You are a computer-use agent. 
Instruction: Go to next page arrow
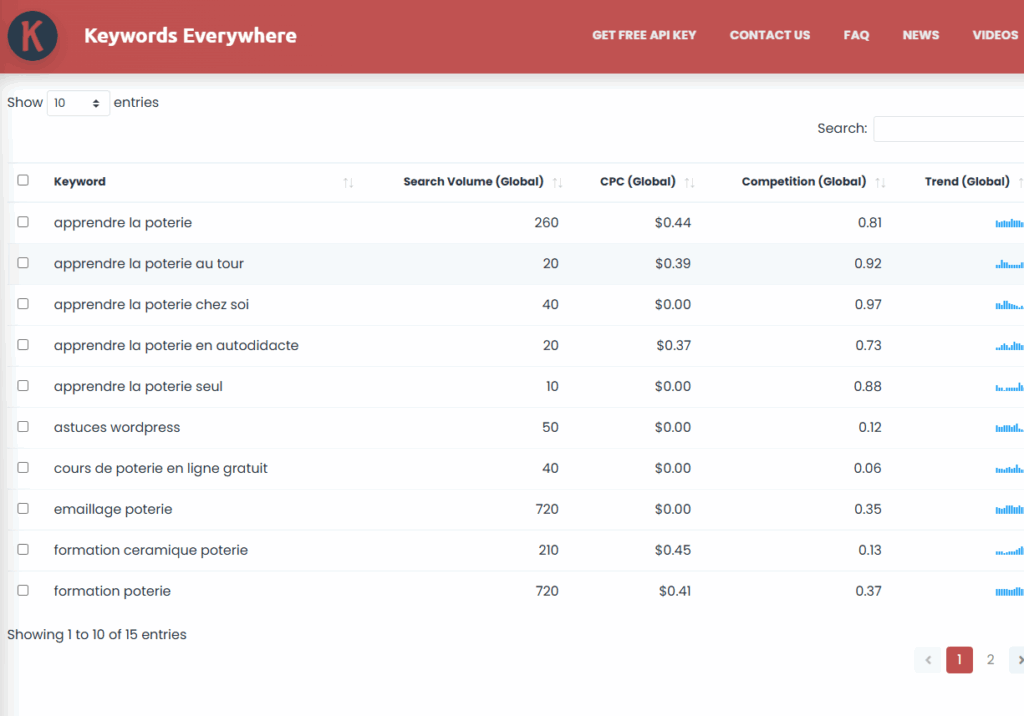(1017, 660)
